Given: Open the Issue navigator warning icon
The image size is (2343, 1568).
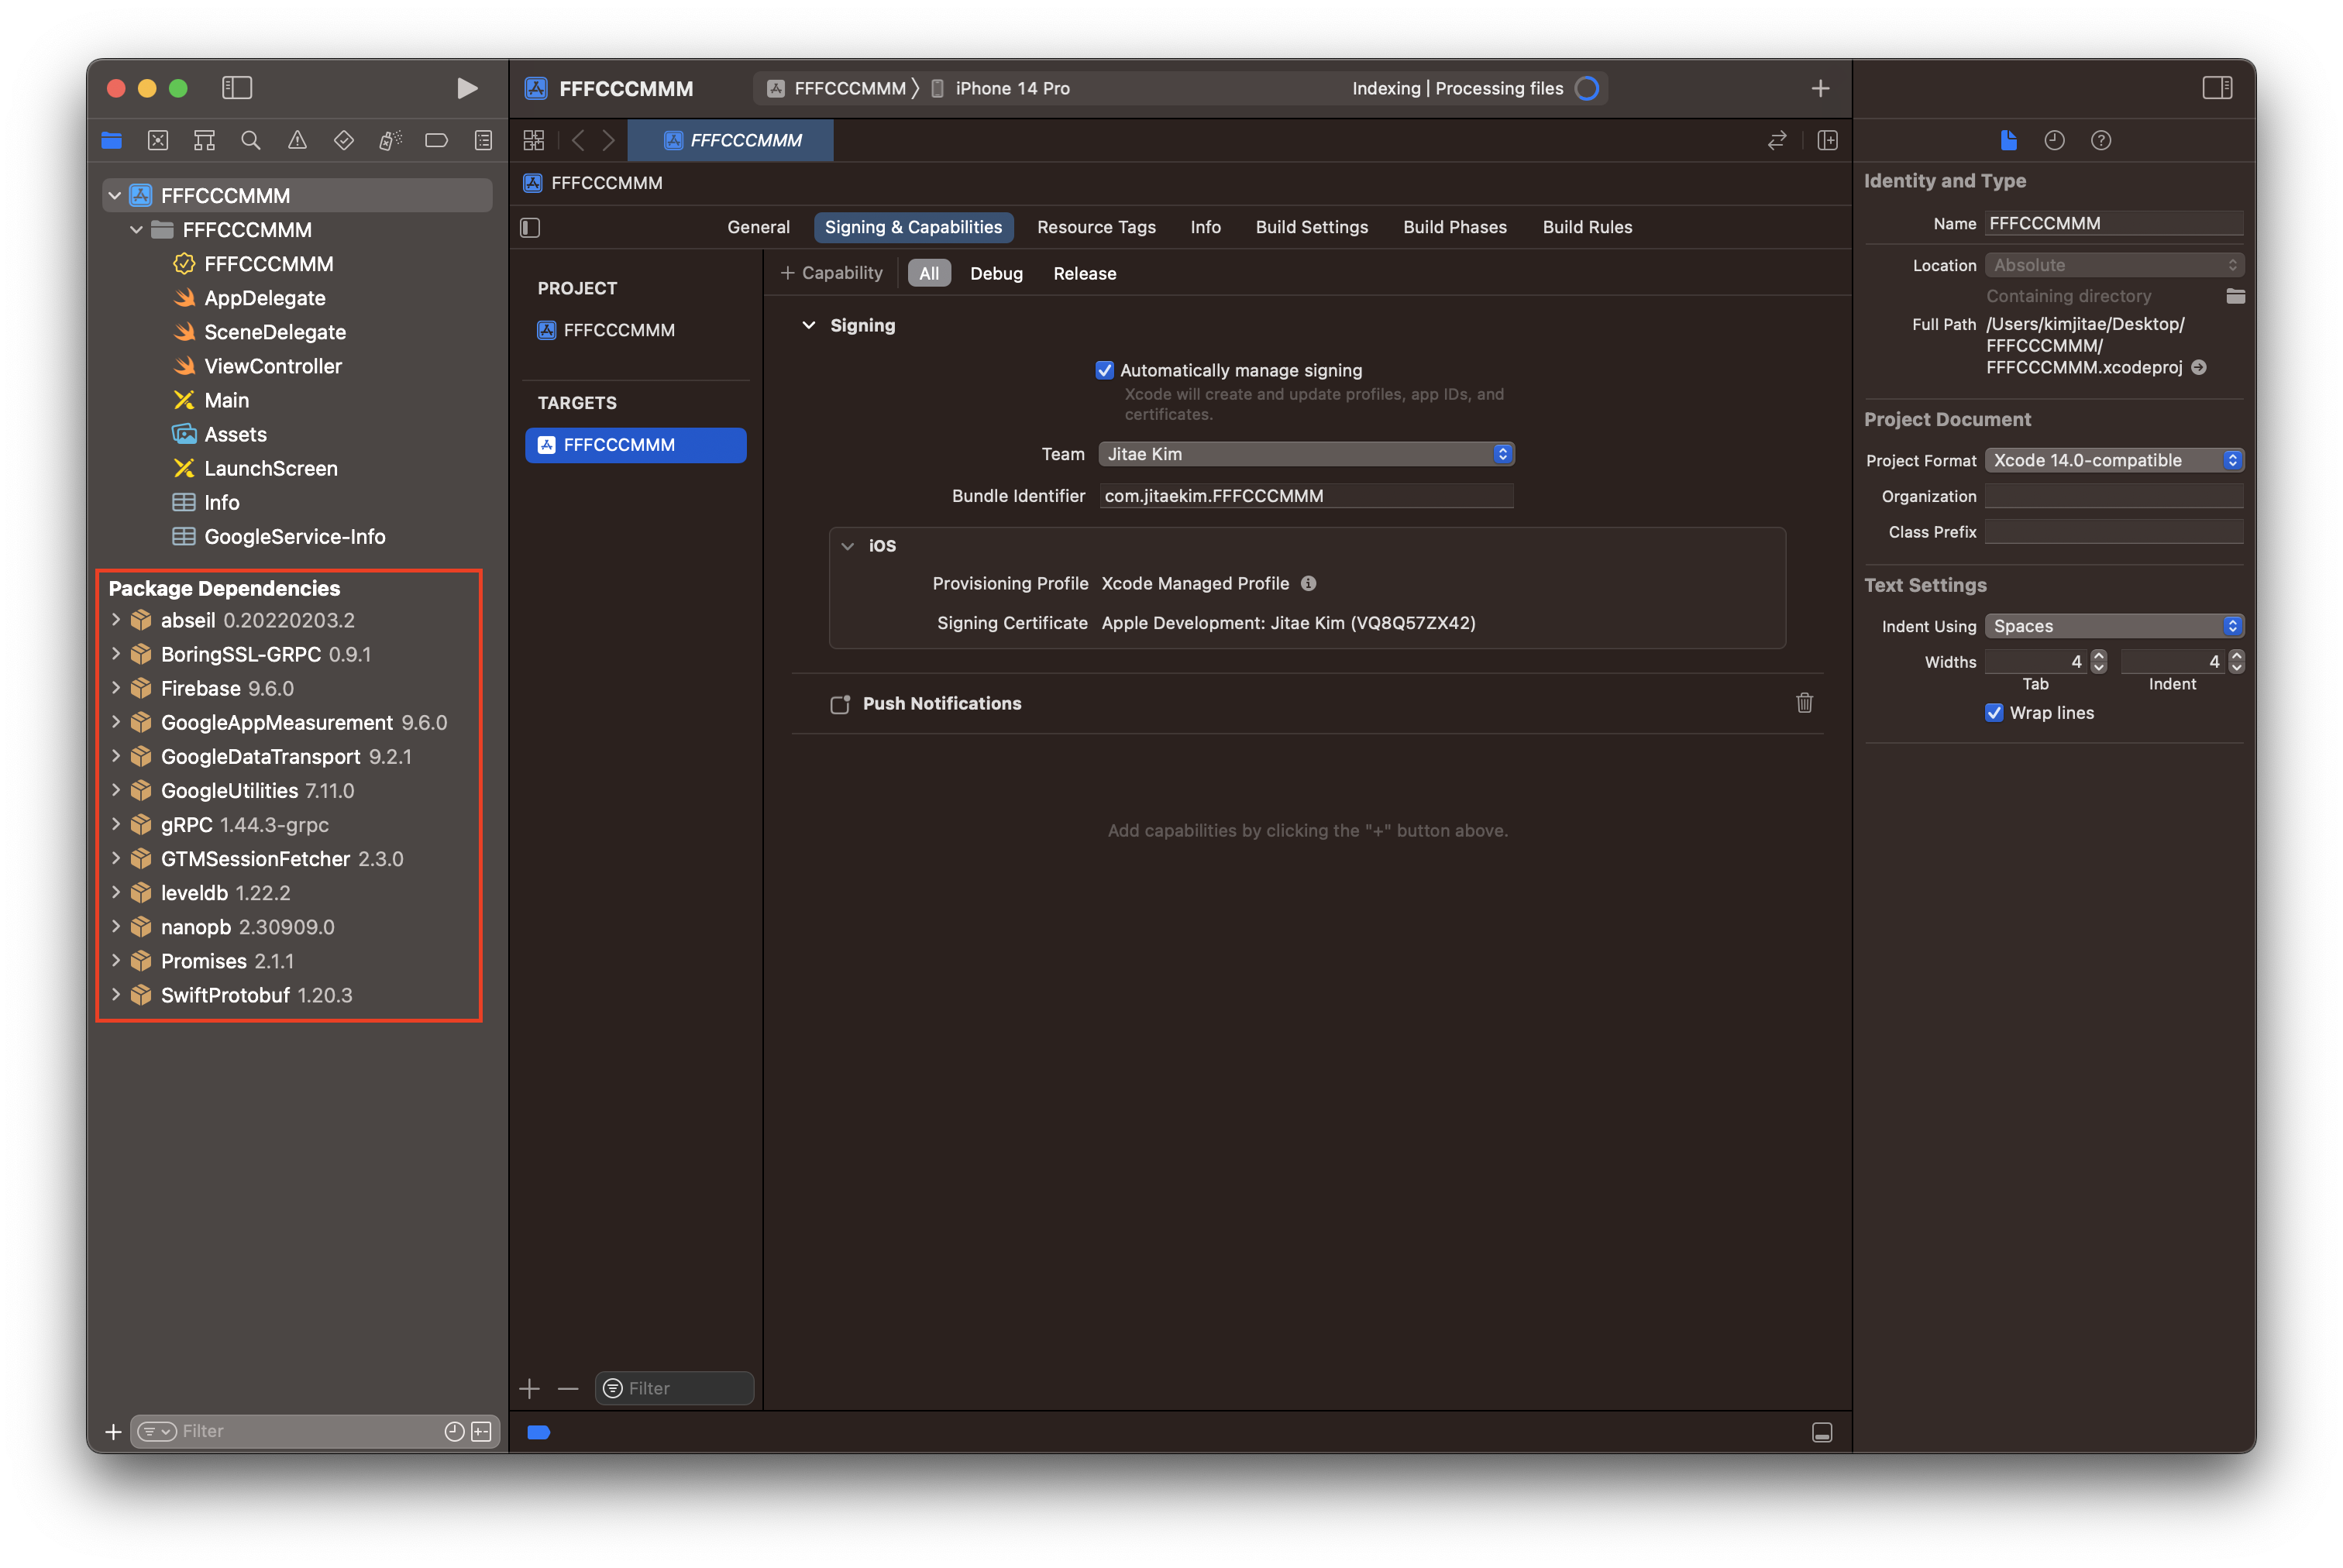Looking at the screenshot, I should pos(297,141).
